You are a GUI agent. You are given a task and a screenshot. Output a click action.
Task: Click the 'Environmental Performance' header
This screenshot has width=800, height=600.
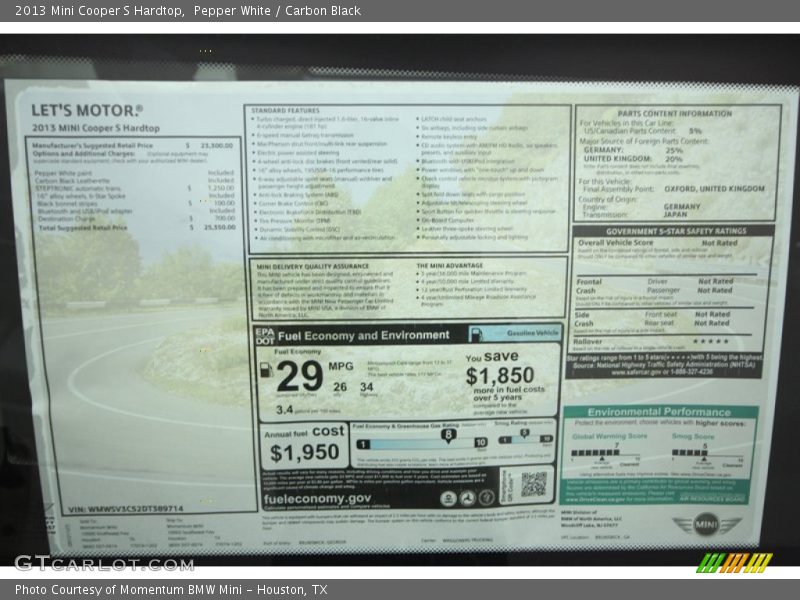[x=659, y=412]
